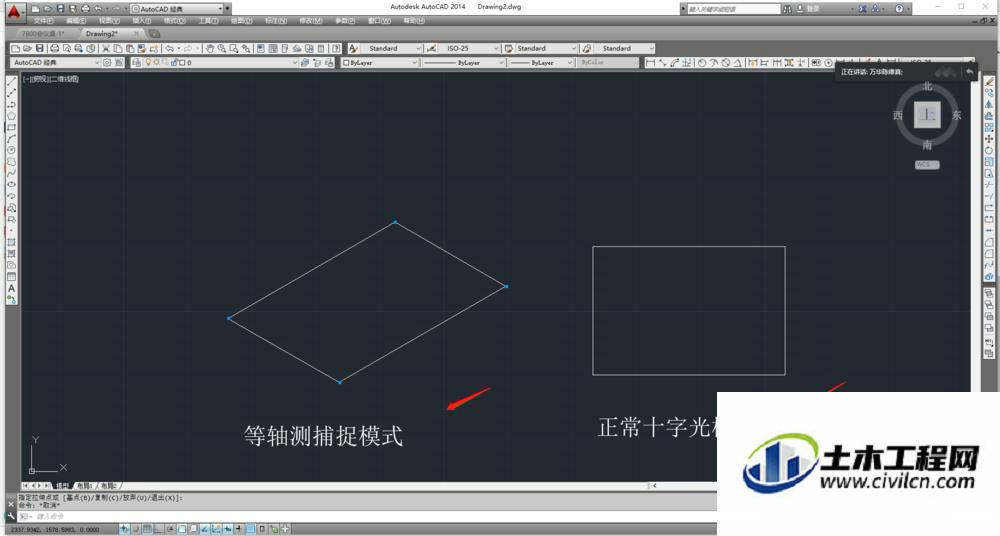Open the 插入(I) menu
This screenshot has height=536, width=1000.
(142, 20)
